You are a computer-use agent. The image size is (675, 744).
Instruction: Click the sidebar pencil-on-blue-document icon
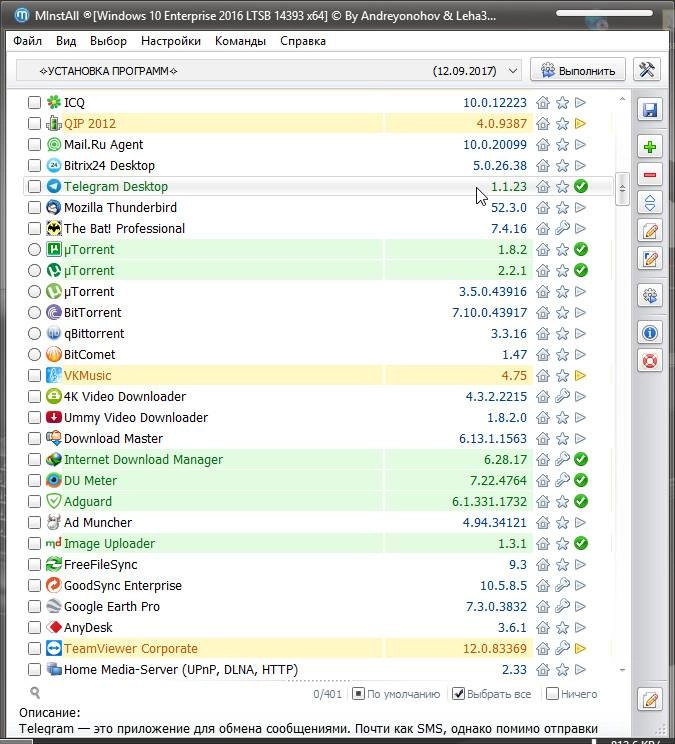tap(649, 259)
